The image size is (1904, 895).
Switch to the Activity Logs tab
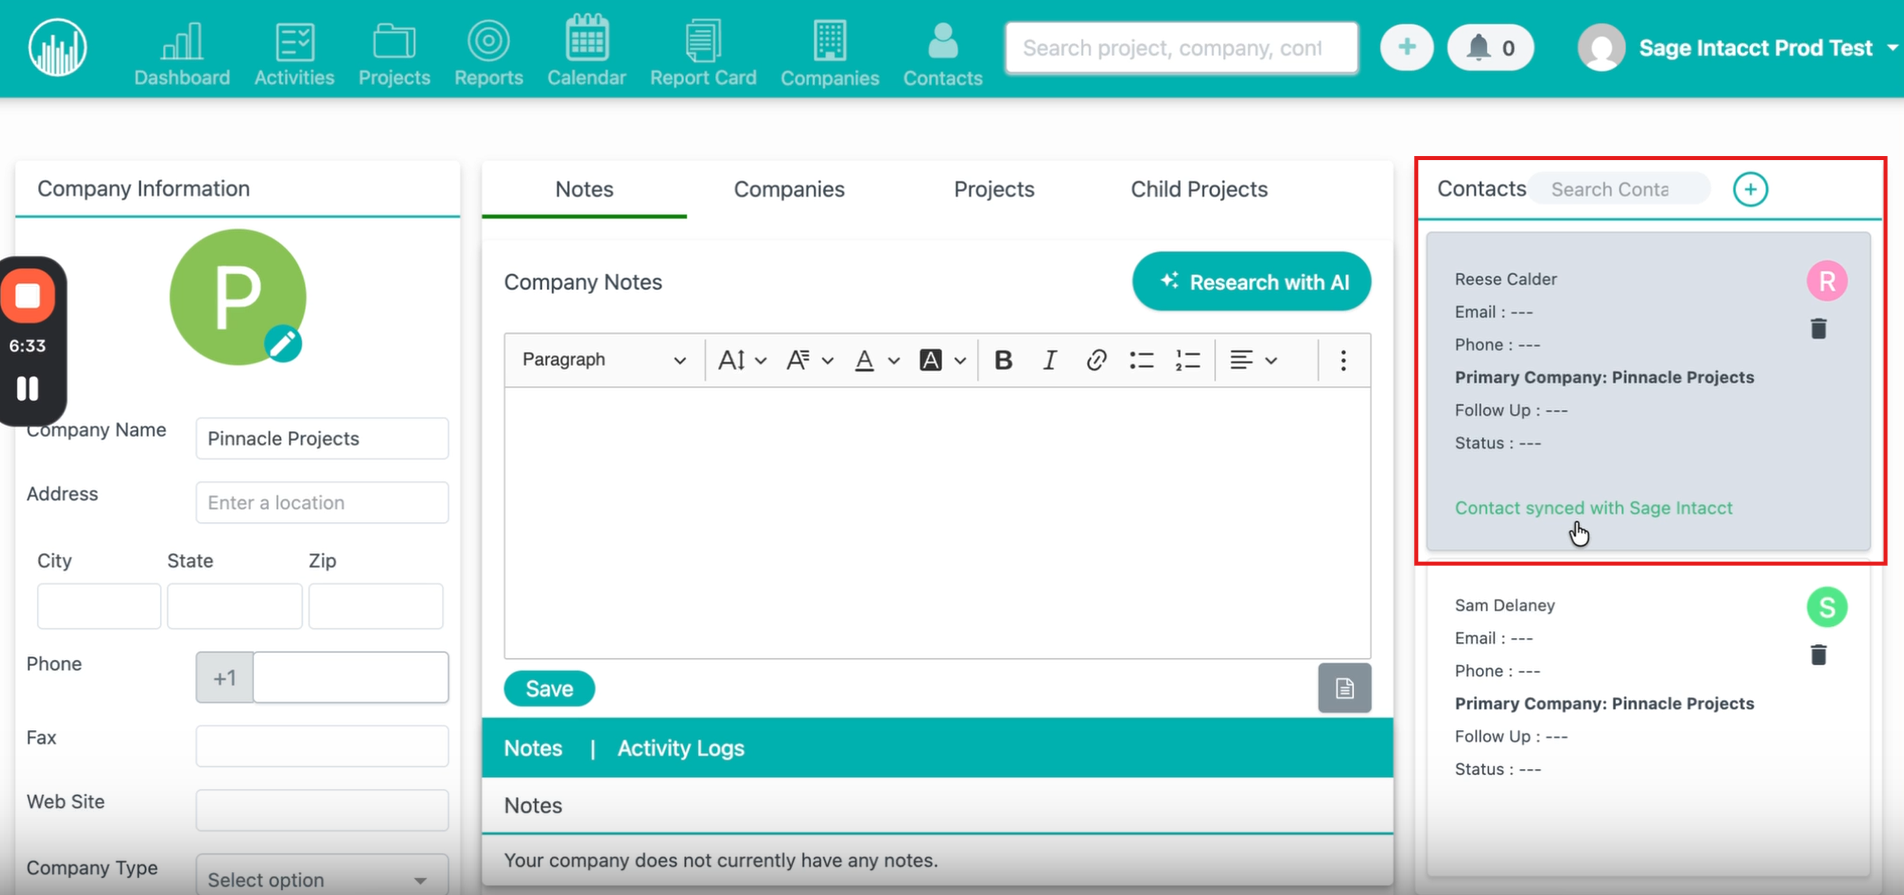coord(680,748)
